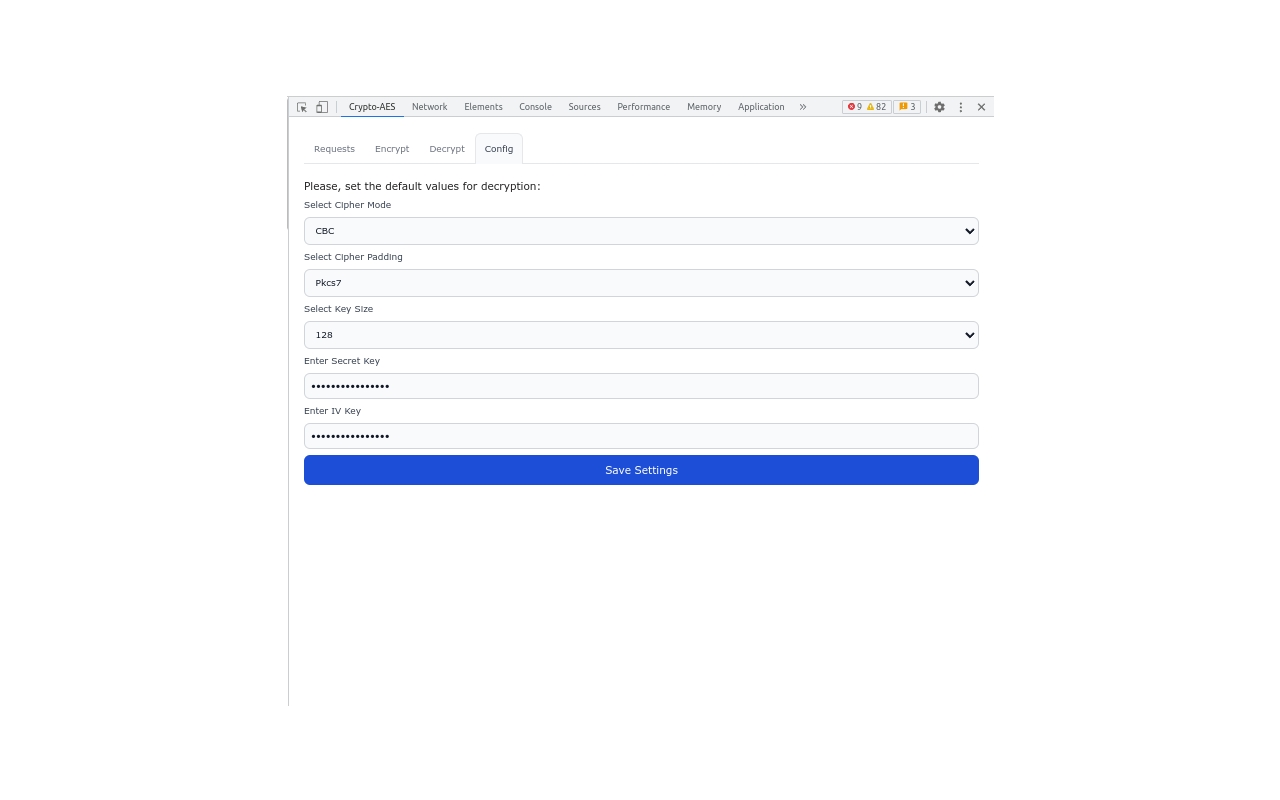Switch to the Console tab
1280x800 pixels.
(535, 107)
